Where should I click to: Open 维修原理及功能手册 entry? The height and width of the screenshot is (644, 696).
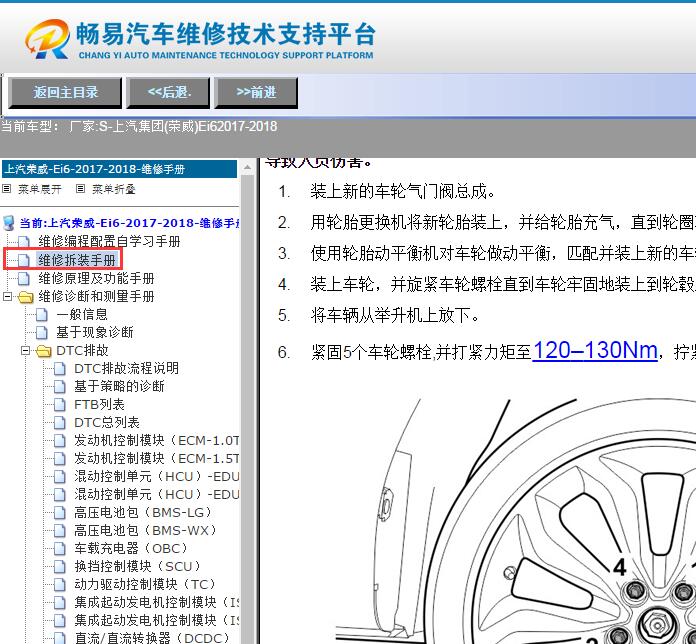(96, 278)
